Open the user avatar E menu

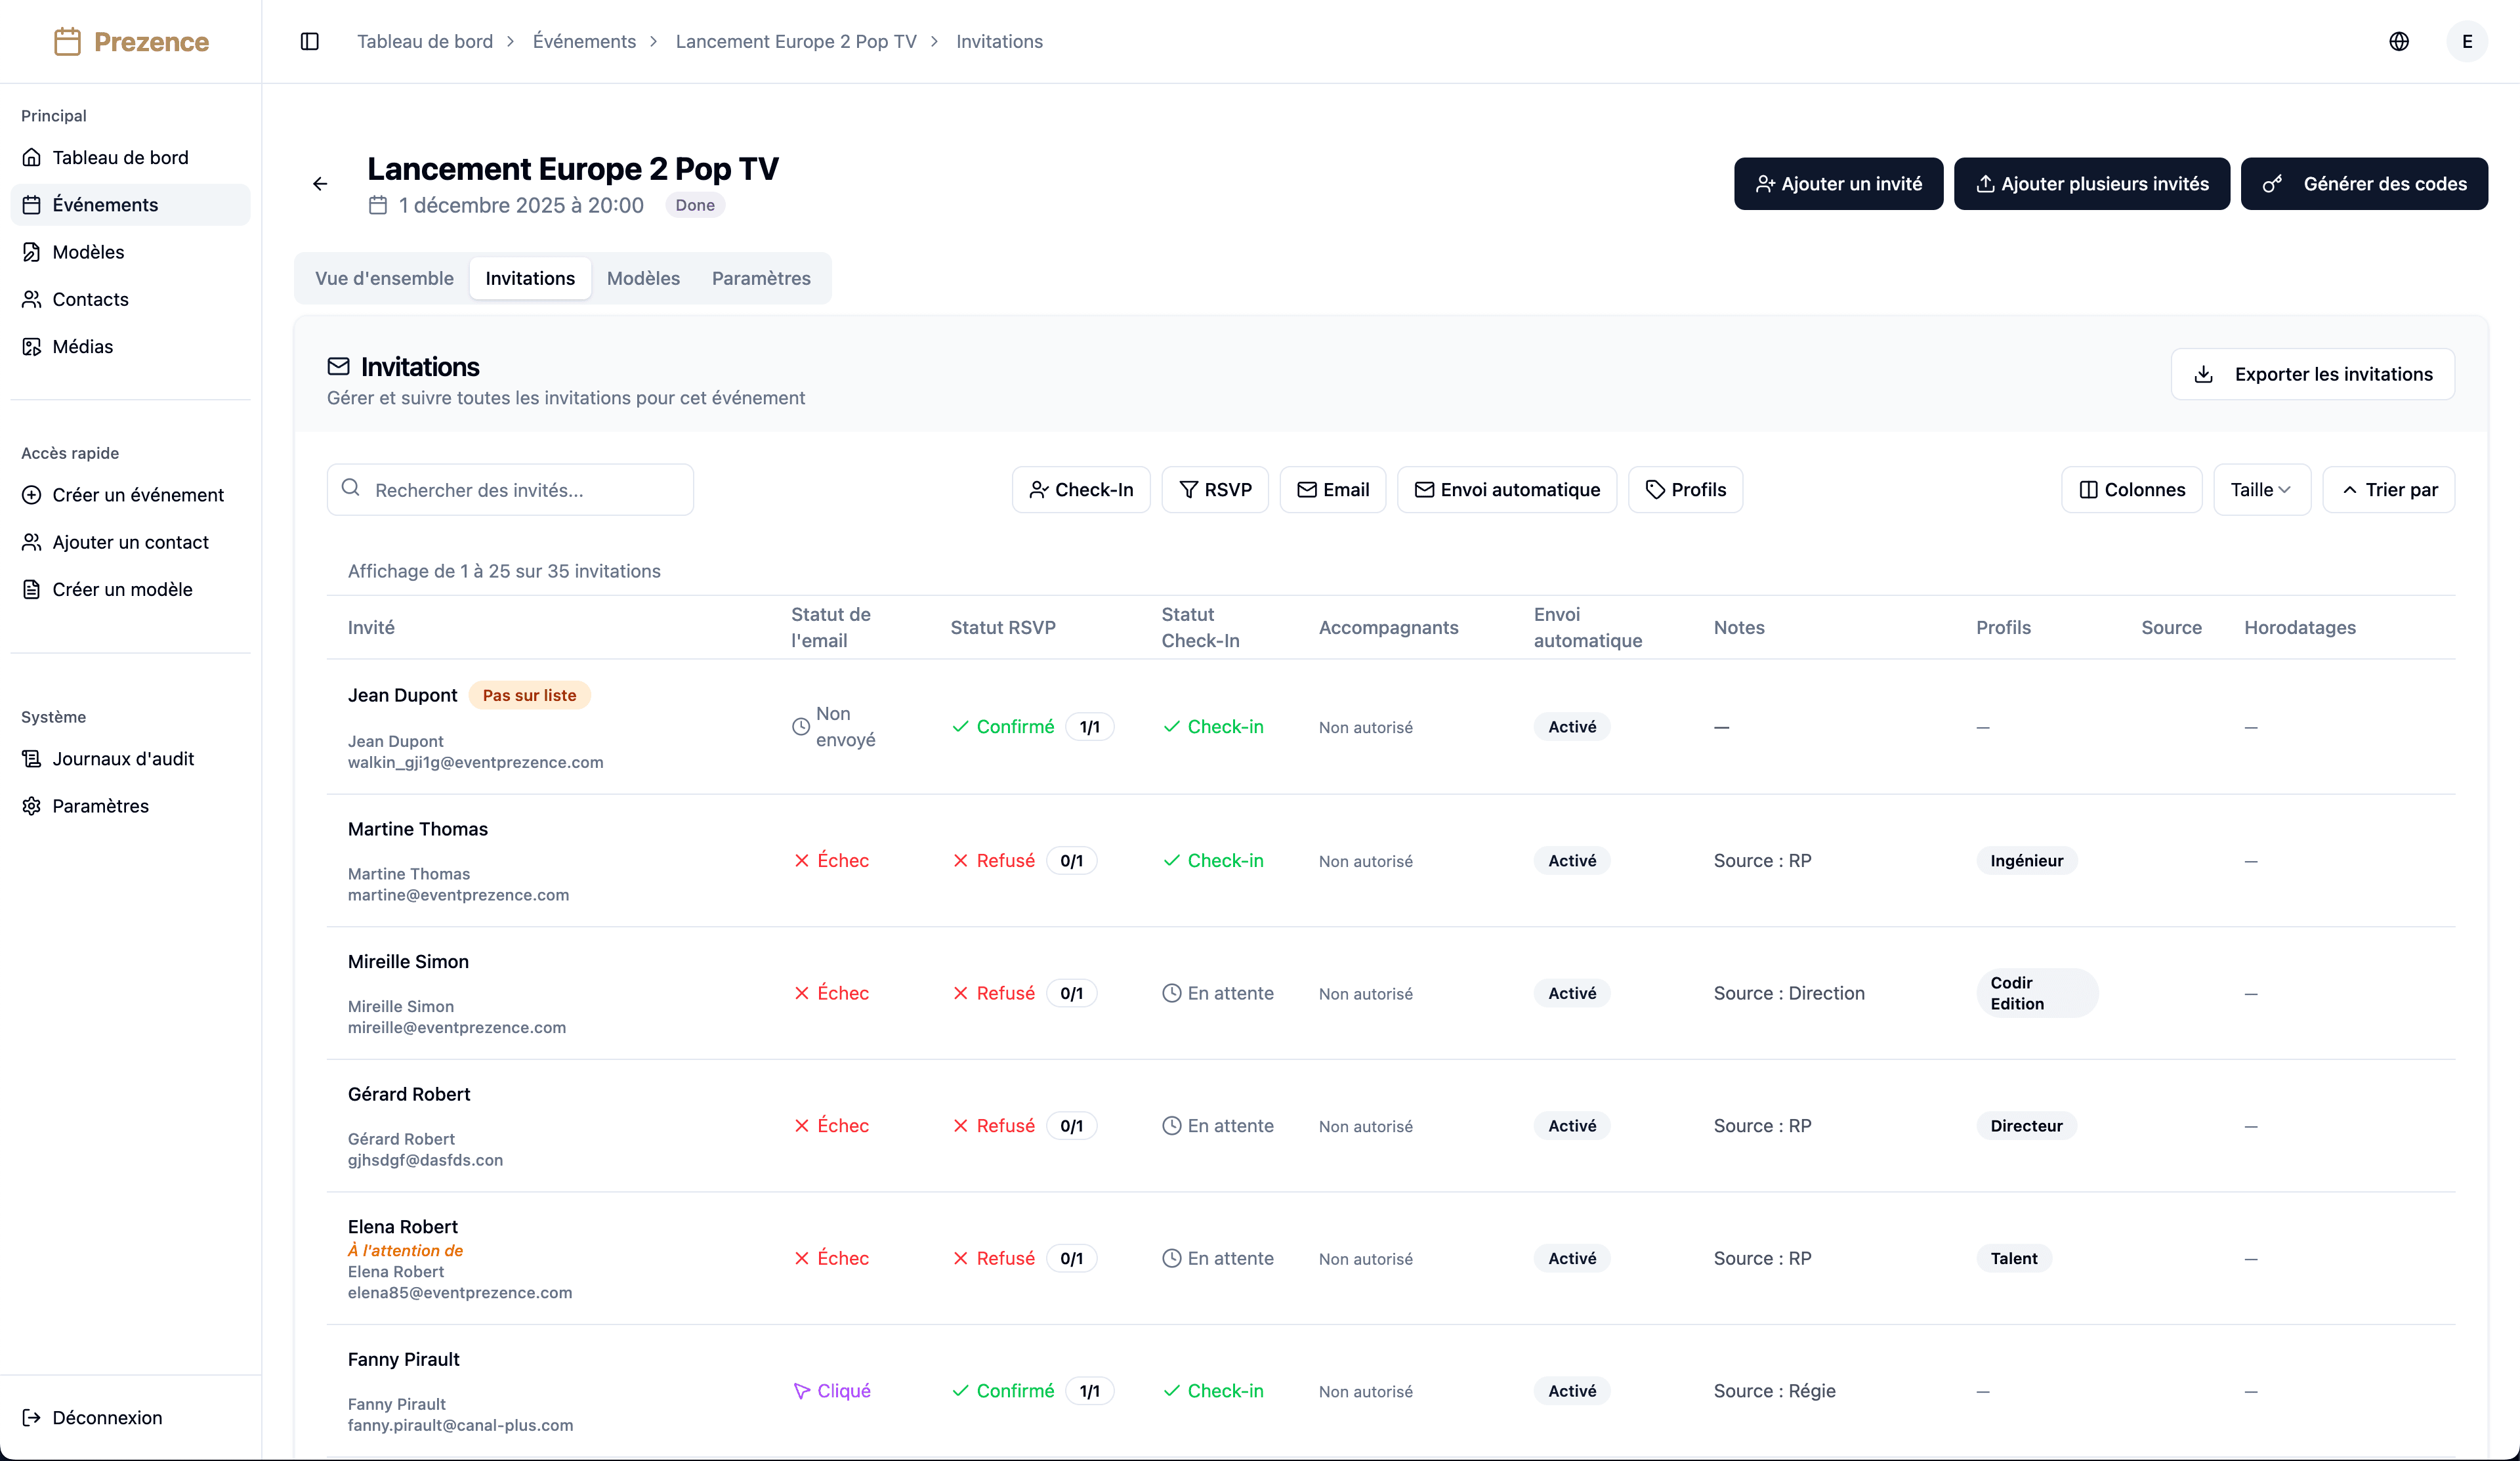tap(2466, 41)
